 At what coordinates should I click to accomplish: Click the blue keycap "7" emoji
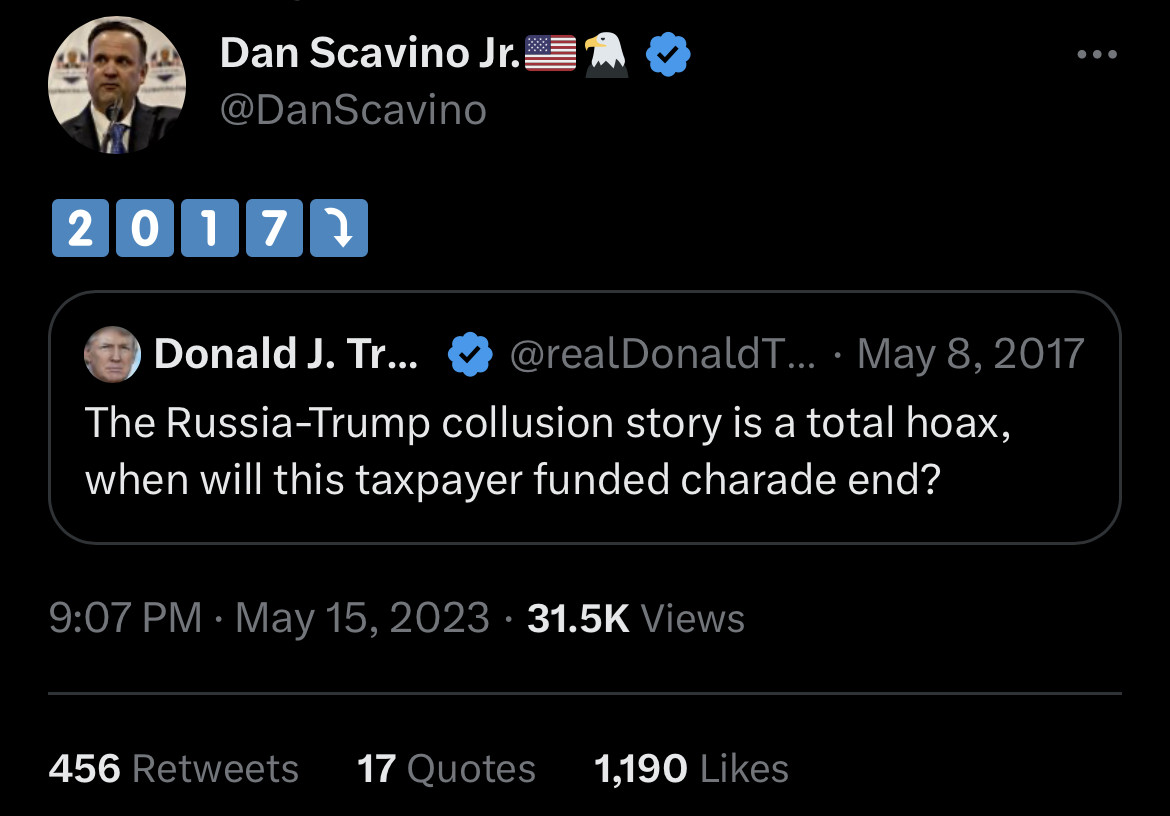click(274, 229)
